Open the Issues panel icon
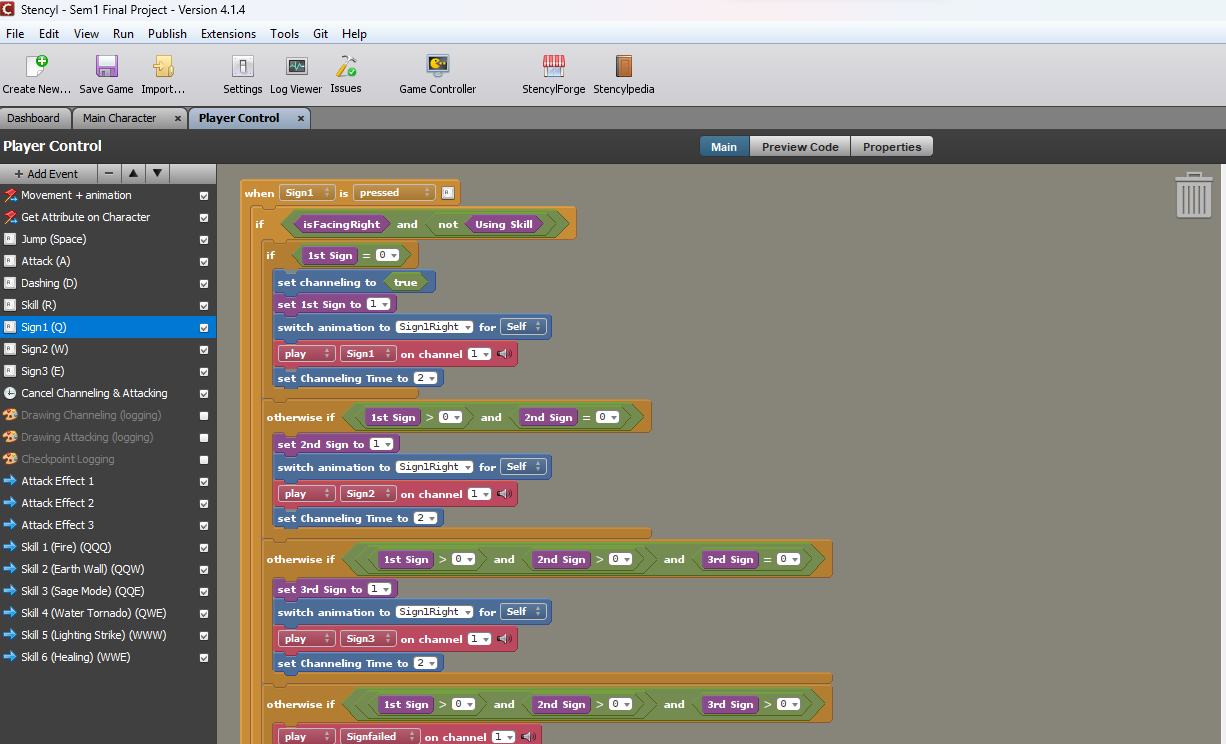The image size is (1226, 744). point(346,67)
